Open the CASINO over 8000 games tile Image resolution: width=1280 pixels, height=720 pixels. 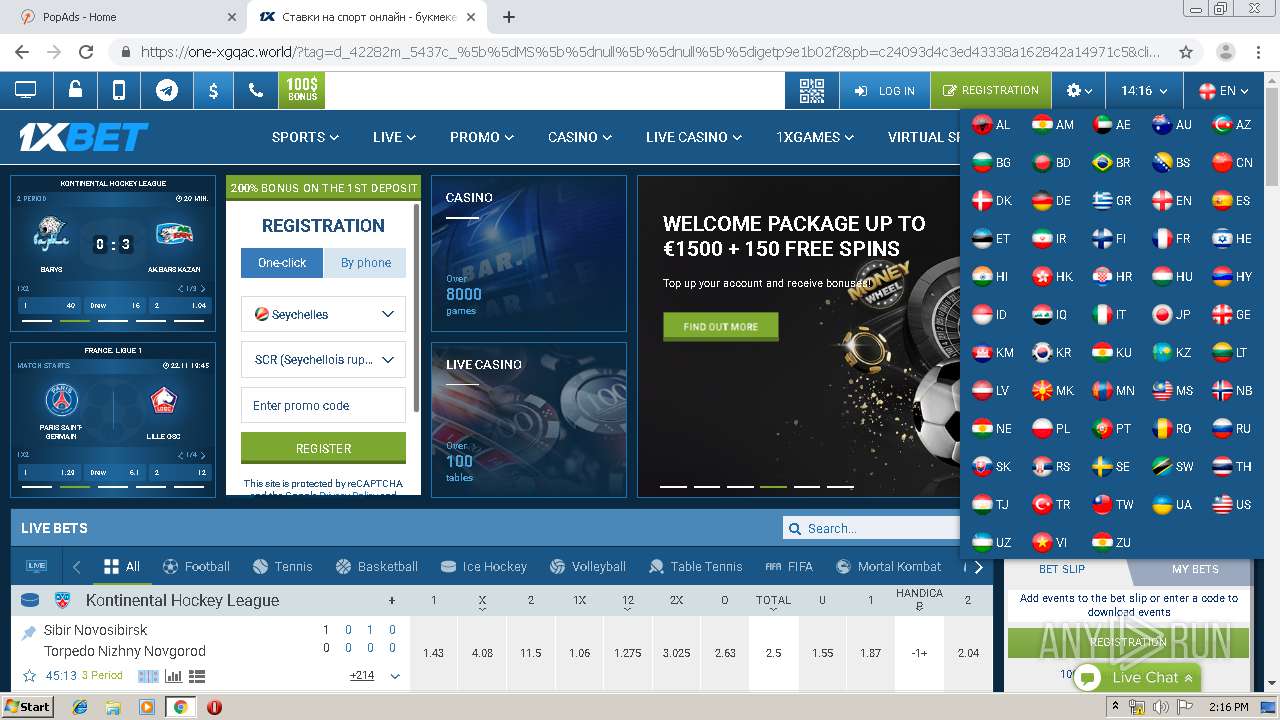[529, 254]
